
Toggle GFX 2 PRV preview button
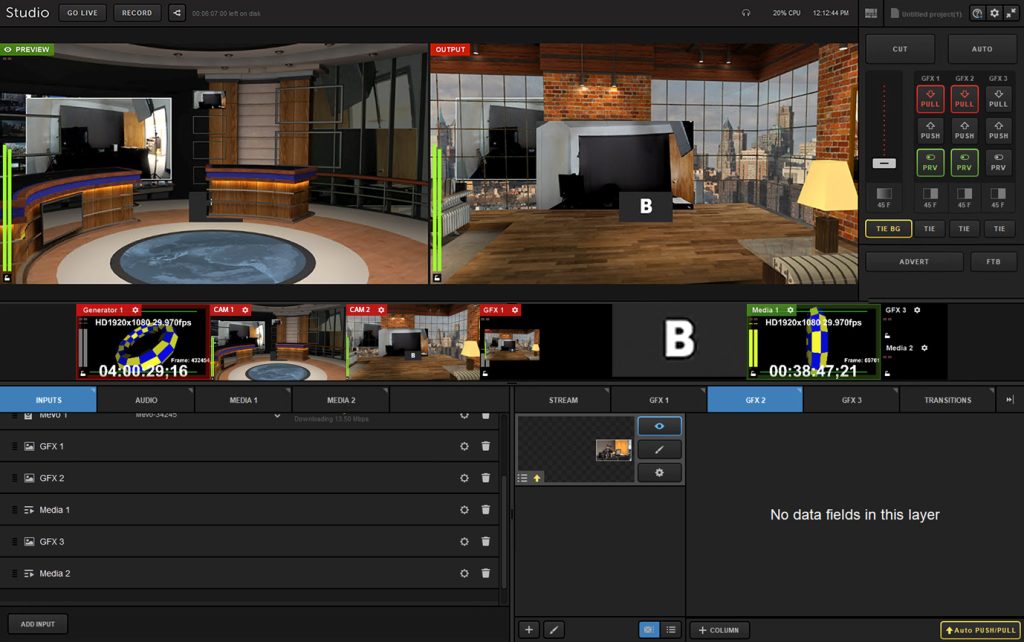[964, 163]
